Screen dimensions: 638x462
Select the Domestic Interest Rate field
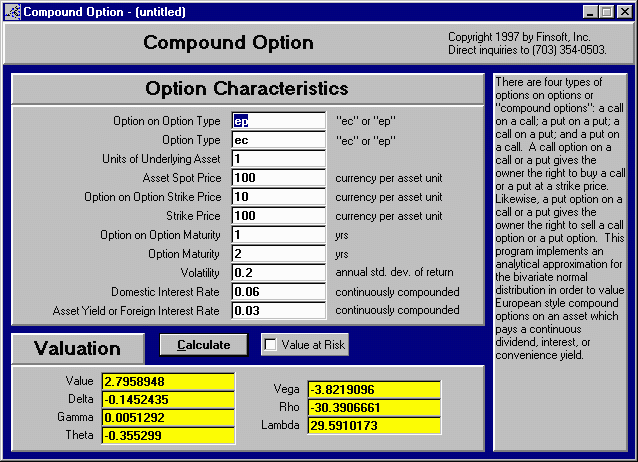tap(278, 292)
